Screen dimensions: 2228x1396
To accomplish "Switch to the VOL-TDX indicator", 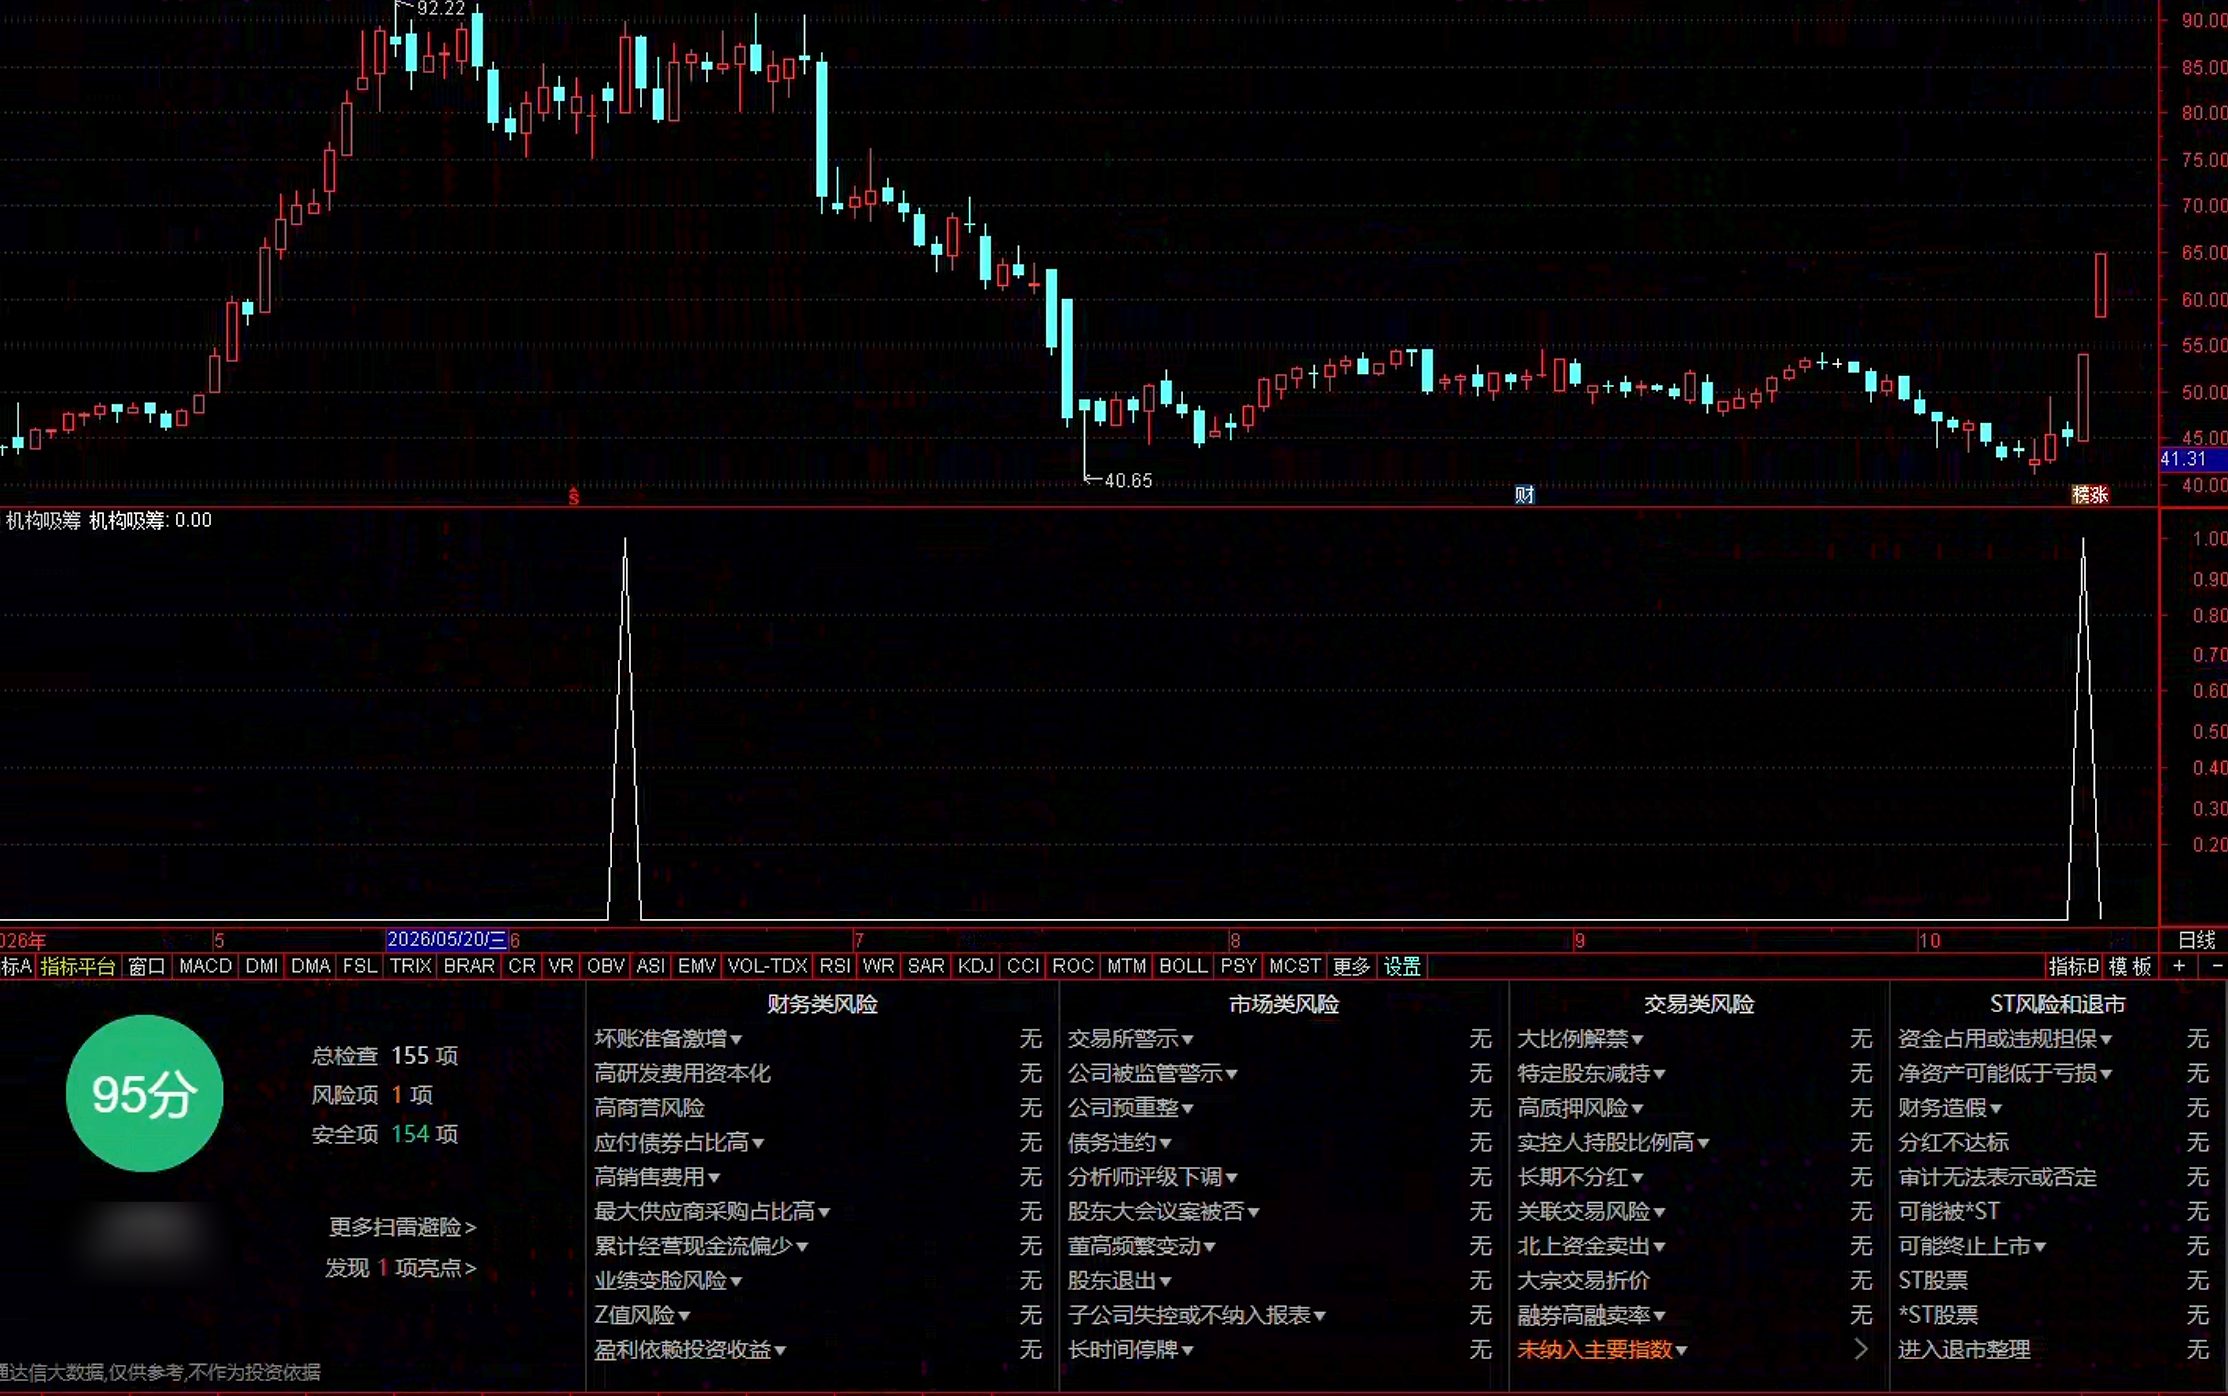I will pyautogui.click(x=767, y=966).
